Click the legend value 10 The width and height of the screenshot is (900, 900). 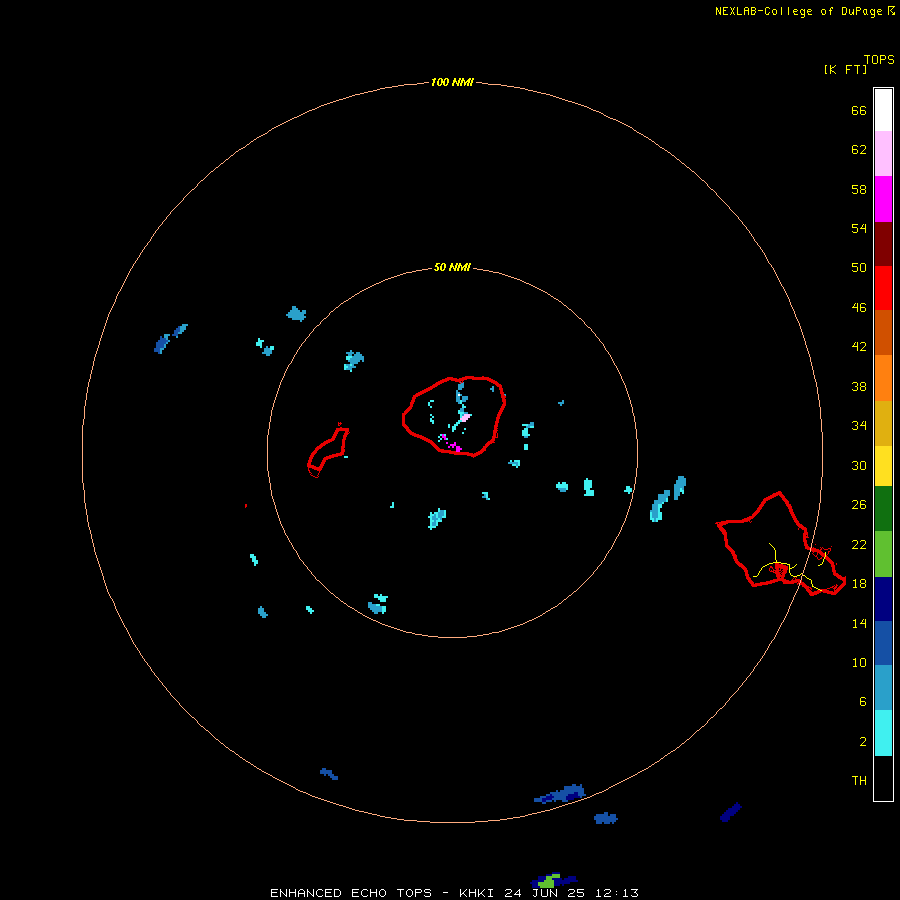coord(859,663)
